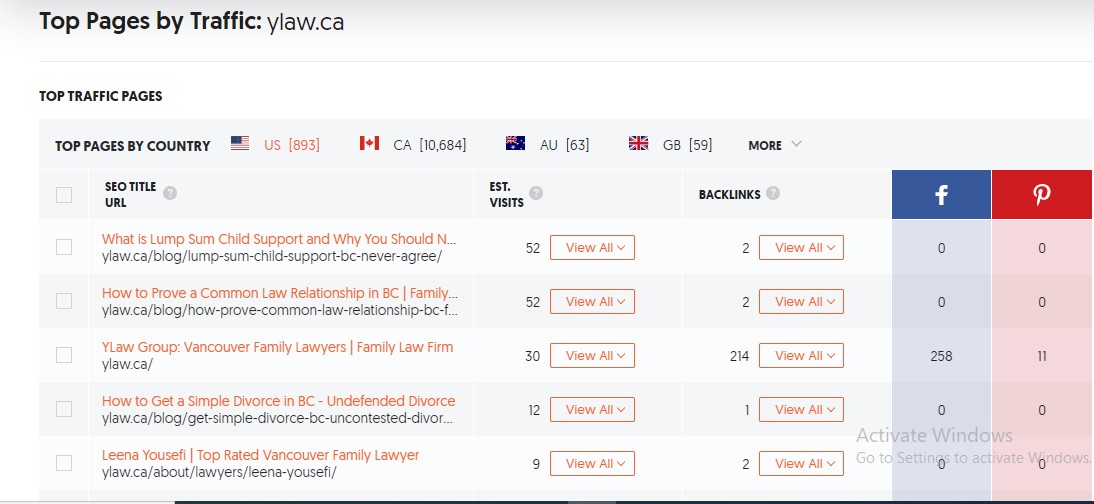Click the Facebook icon column header
This screenshot has width=1094, height=504.
coord(941,195)
